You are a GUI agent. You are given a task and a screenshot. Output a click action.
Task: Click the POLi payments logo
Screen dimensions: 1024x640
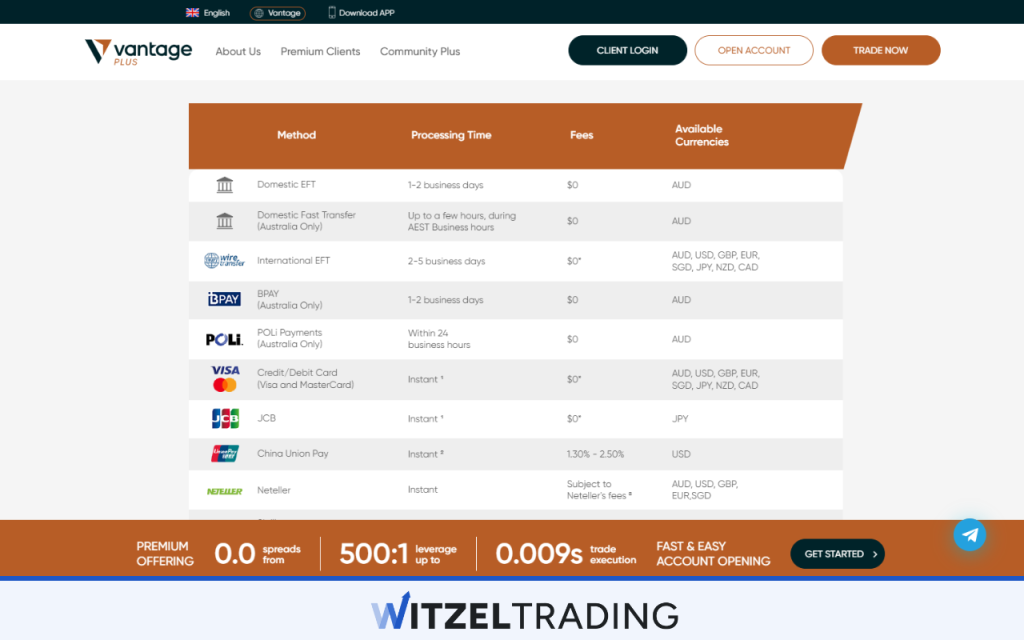[224, 340]
